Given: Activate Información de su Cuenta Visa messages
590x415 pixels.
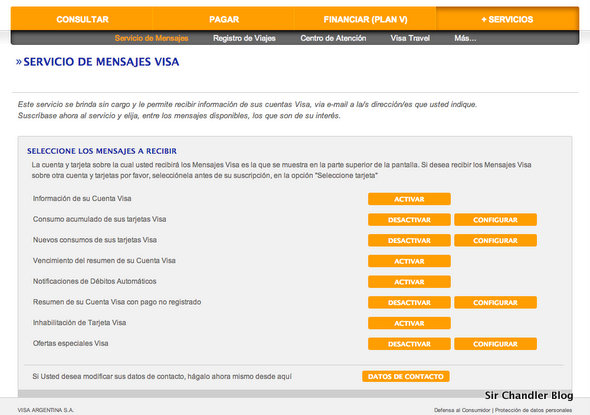Looking at the screenshot, I should pyautogui.click(x=409, y=199).
